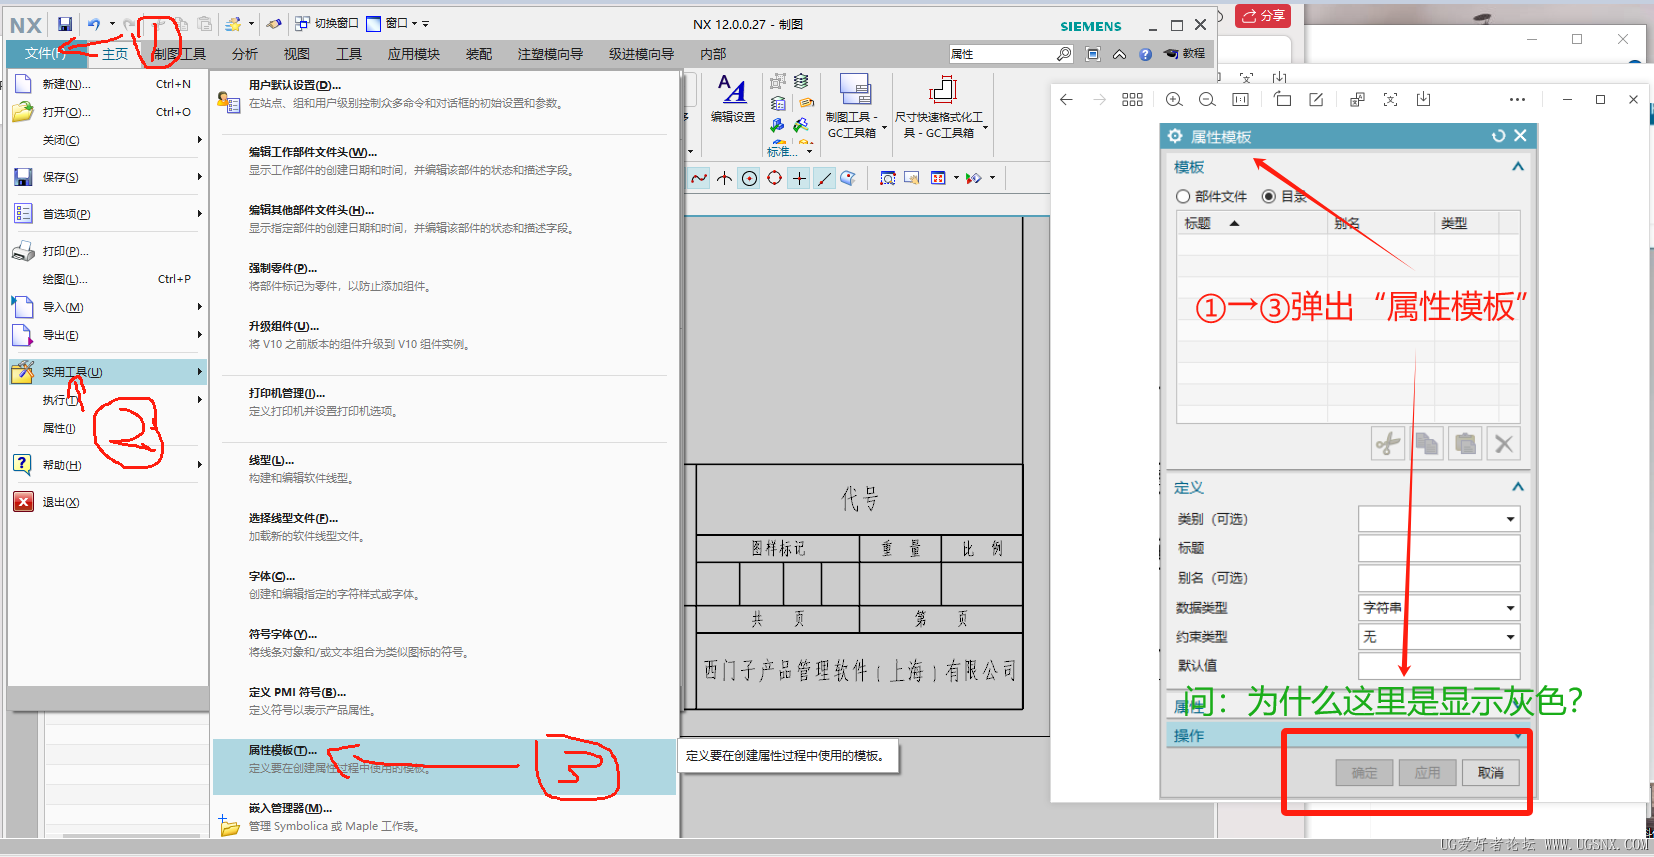
Task: Click the blue Help question mark icon
Action: coord(1145,54)
